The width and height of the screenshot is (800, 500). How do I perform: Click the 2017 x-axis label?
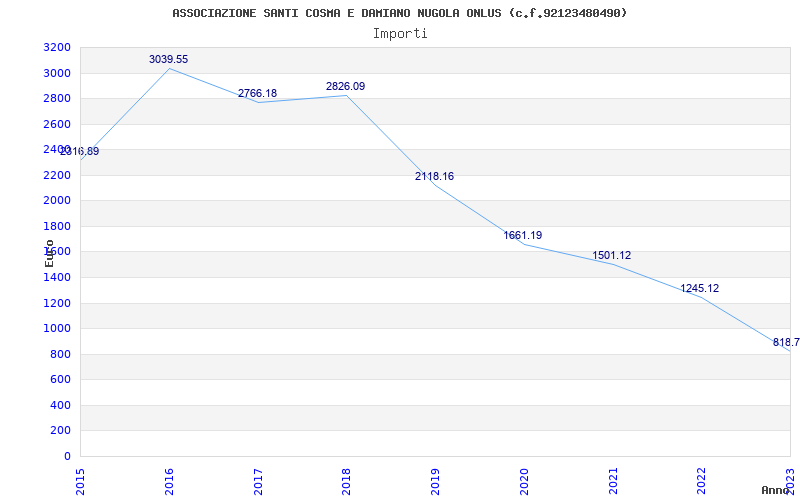click(258, 481)
